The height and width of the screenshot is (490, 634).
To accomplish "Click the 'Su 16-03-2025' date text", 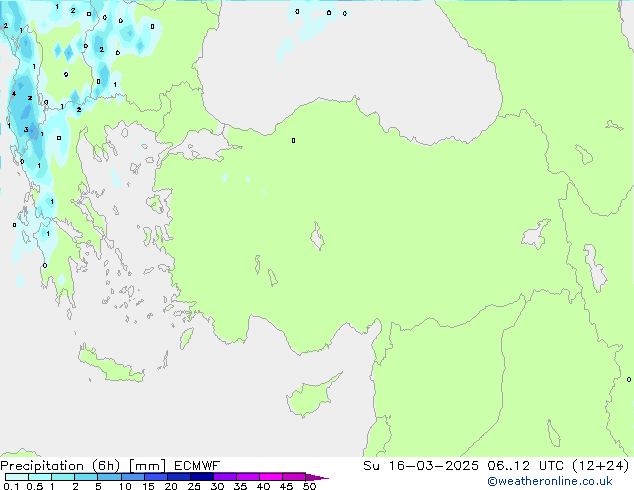I will pyautogui.click(x=421, y=466).
